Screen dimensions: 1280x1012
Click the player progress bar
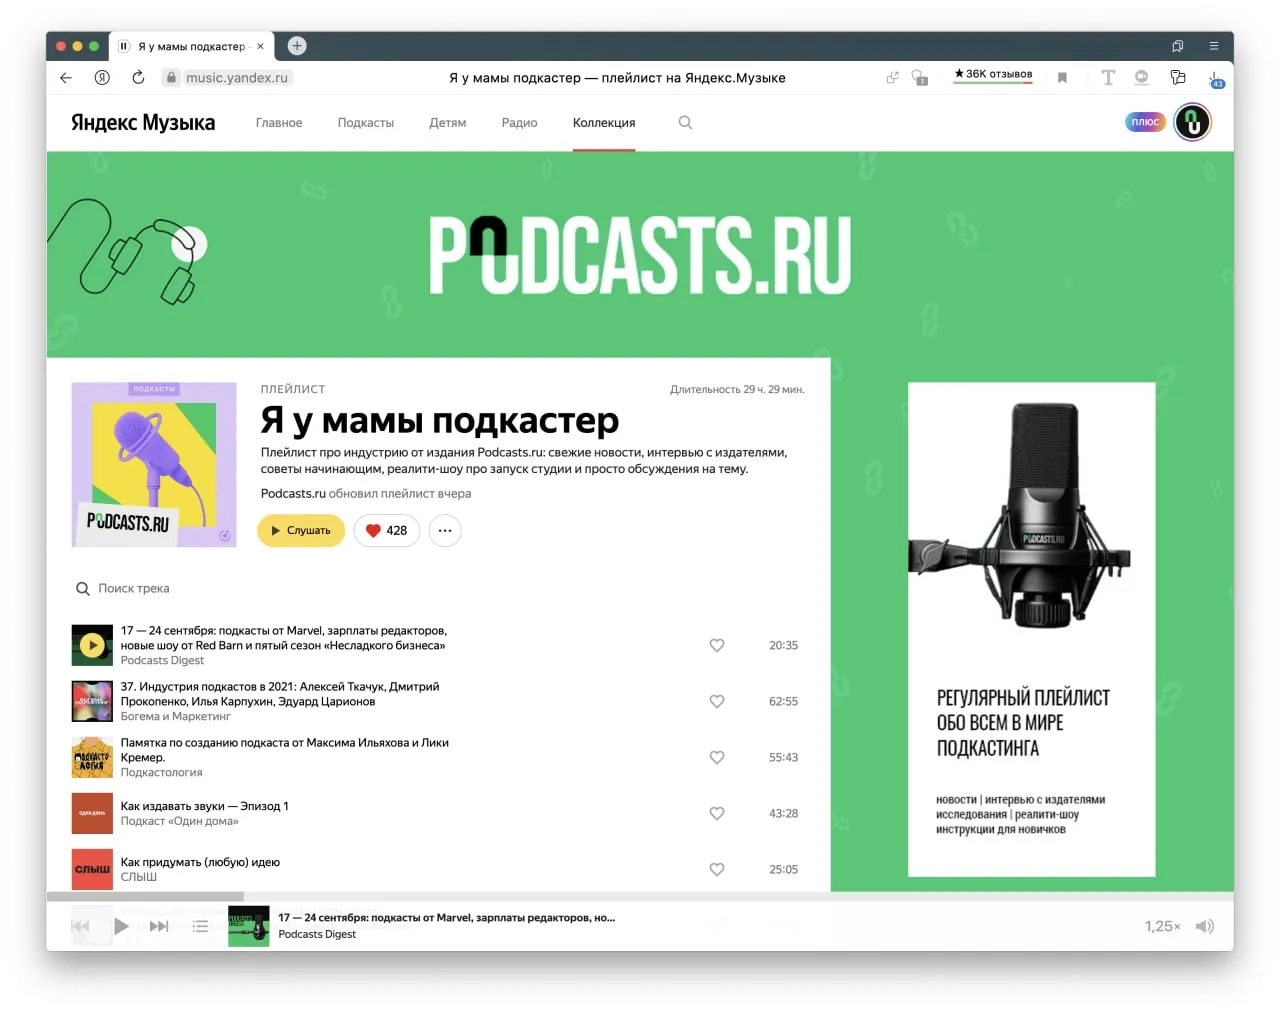click(640, 897)
